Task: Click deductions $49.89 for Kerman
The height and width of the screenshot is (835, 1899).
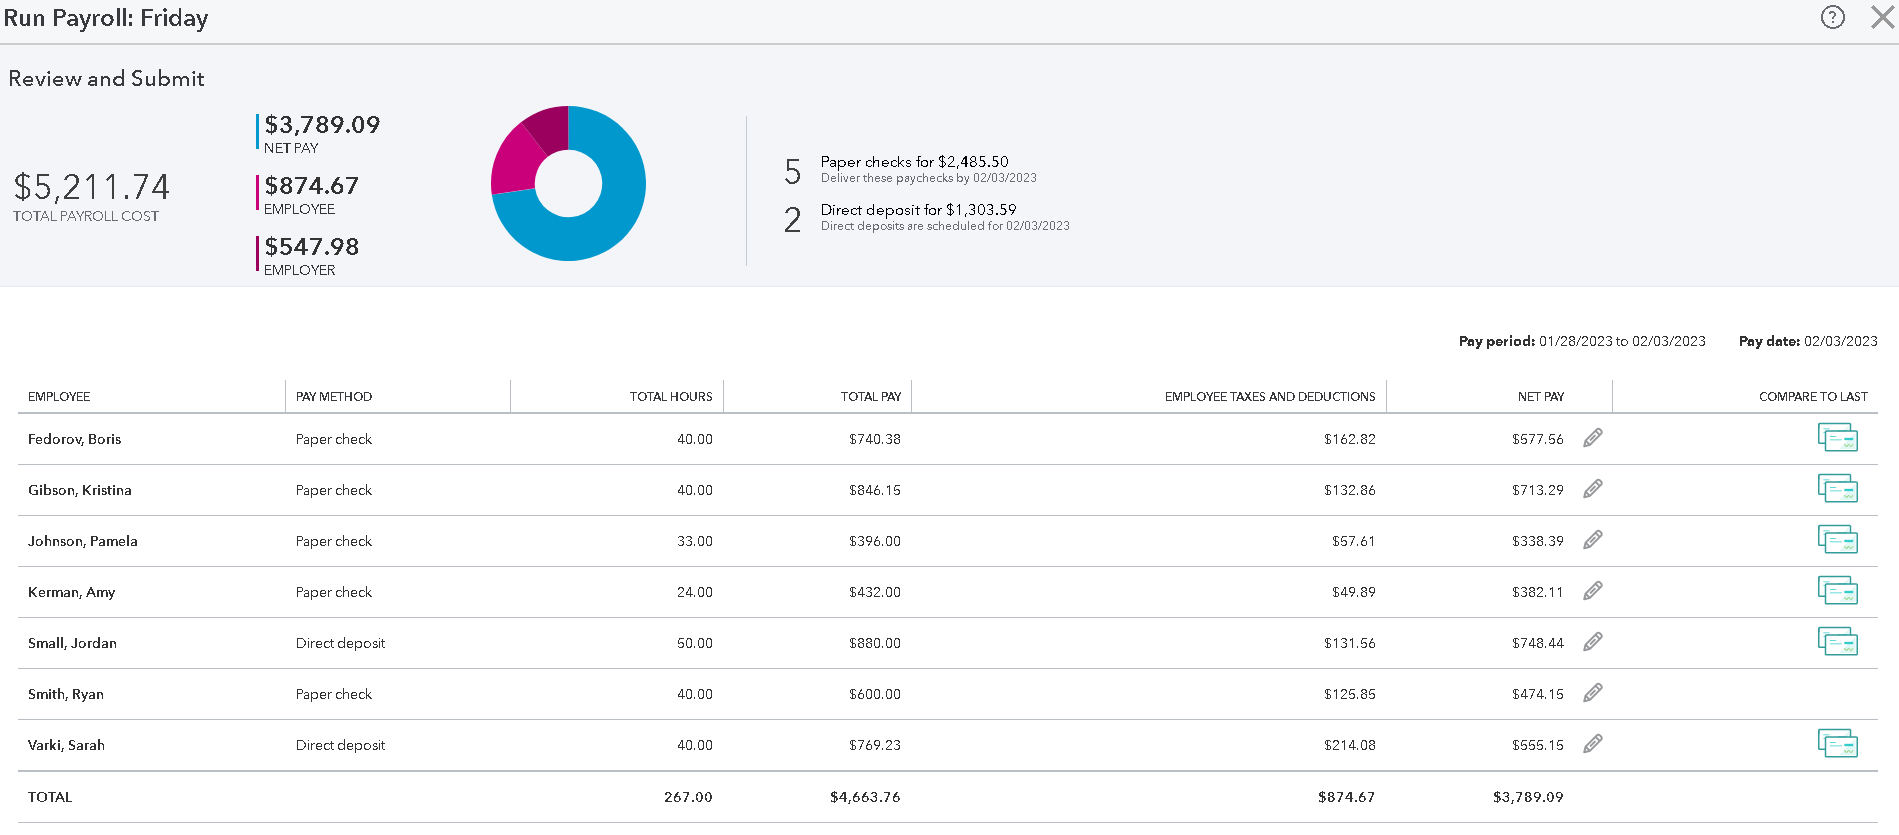Action: point(1354,592)
